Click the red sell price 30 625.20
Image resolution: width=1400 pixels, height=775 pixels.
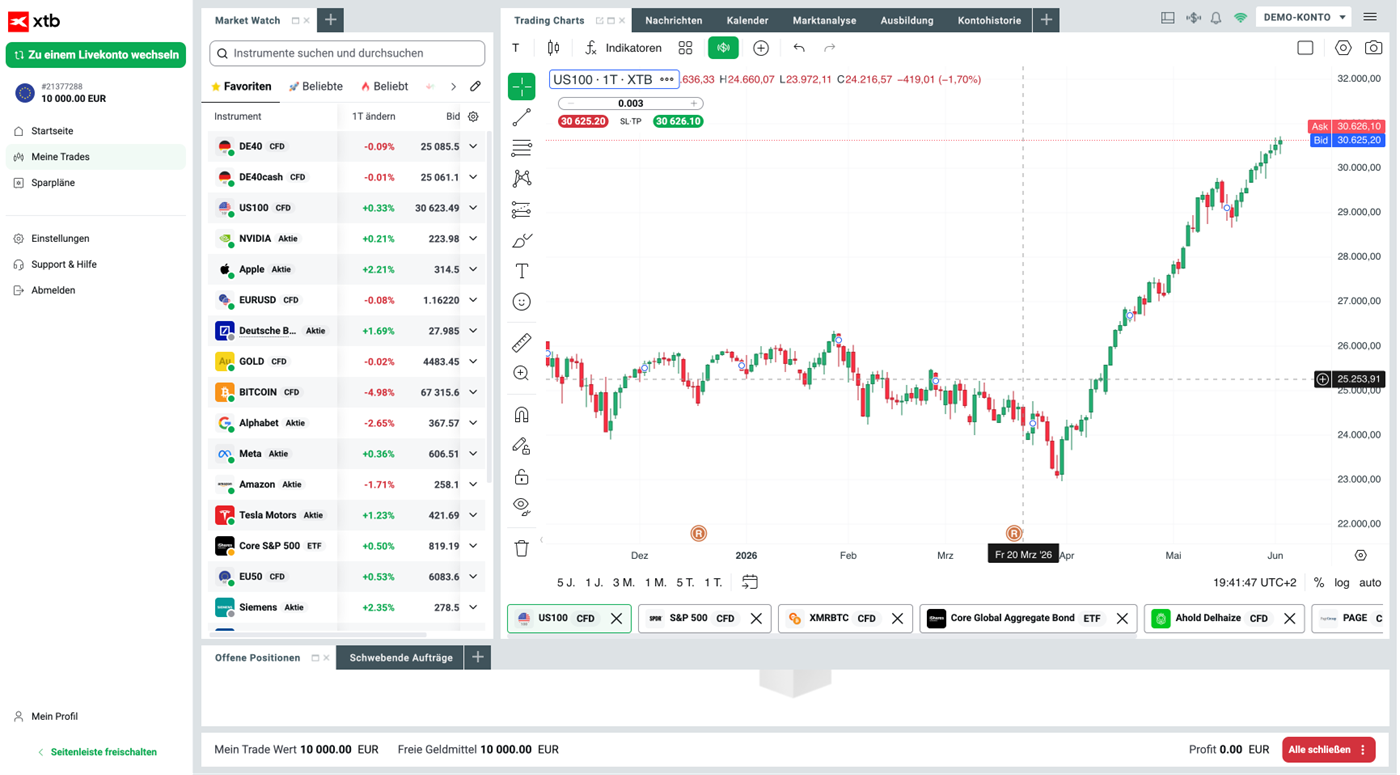[583, 121]
